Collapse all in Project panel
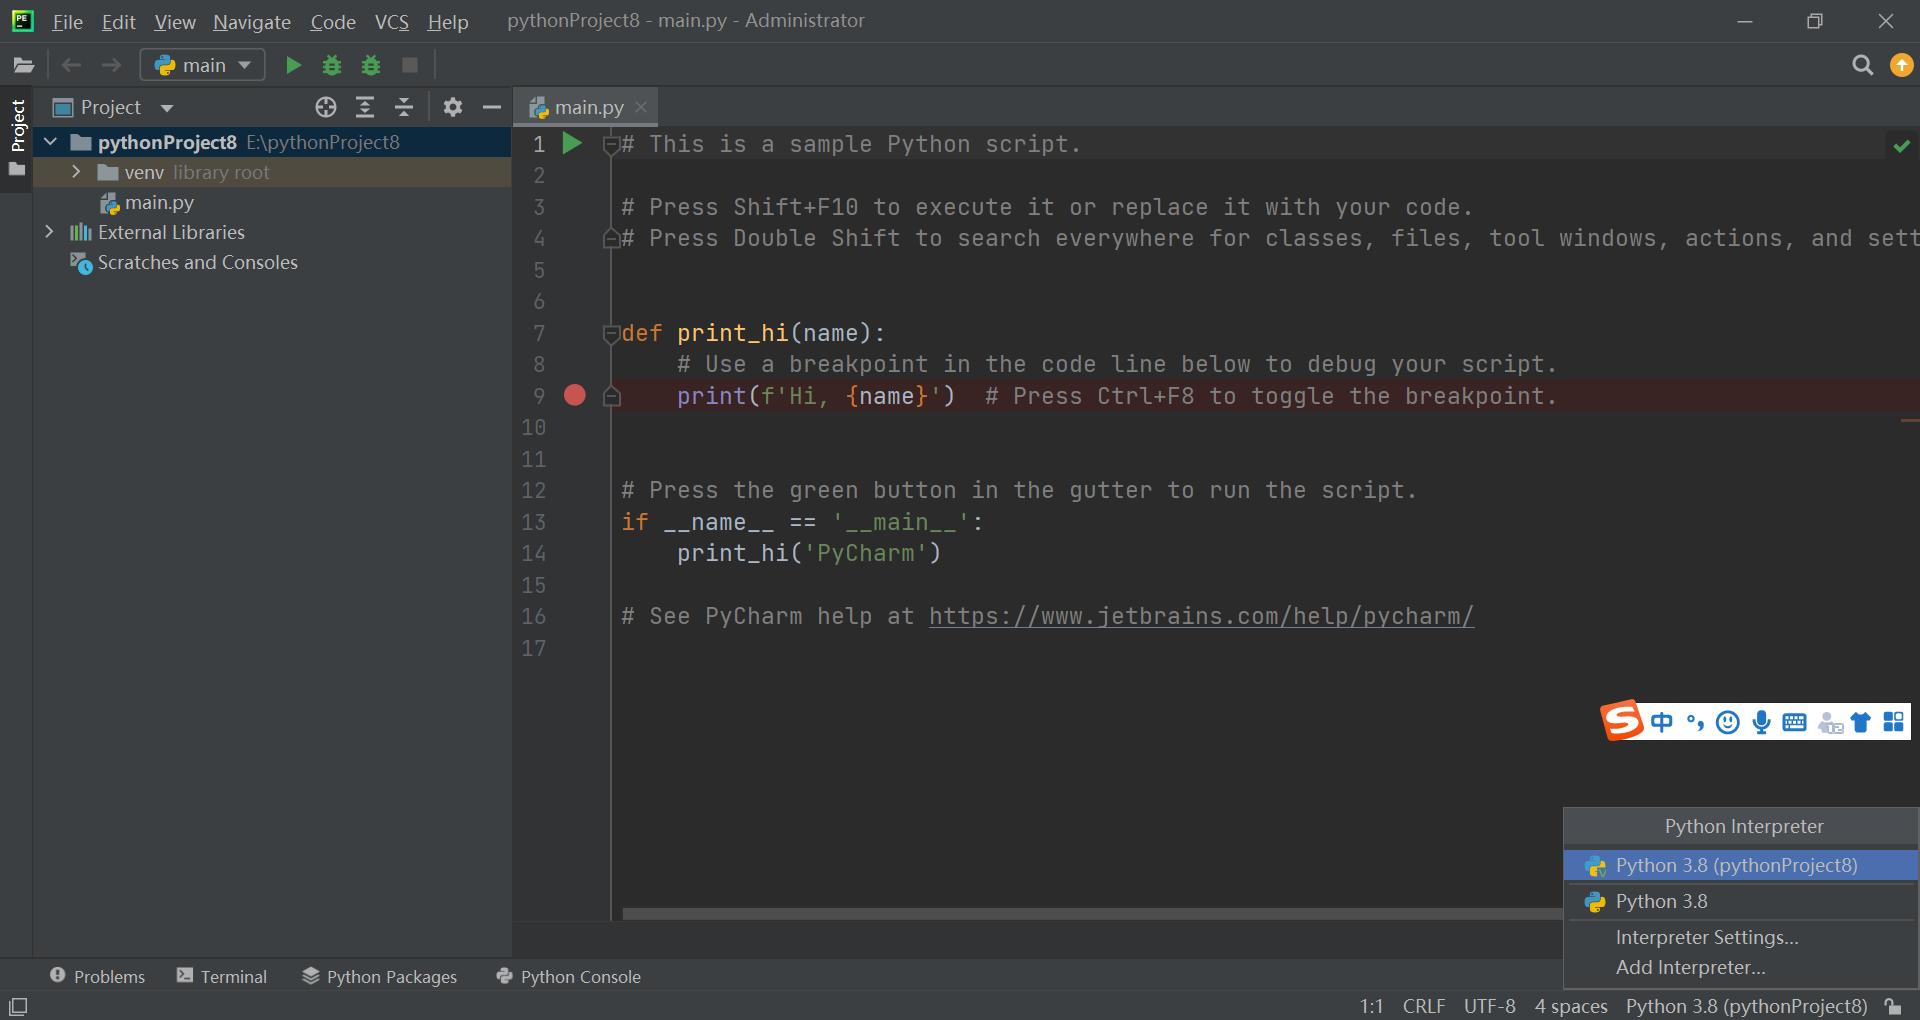This screenshot has width=1920, height=1020. [404, 107]
